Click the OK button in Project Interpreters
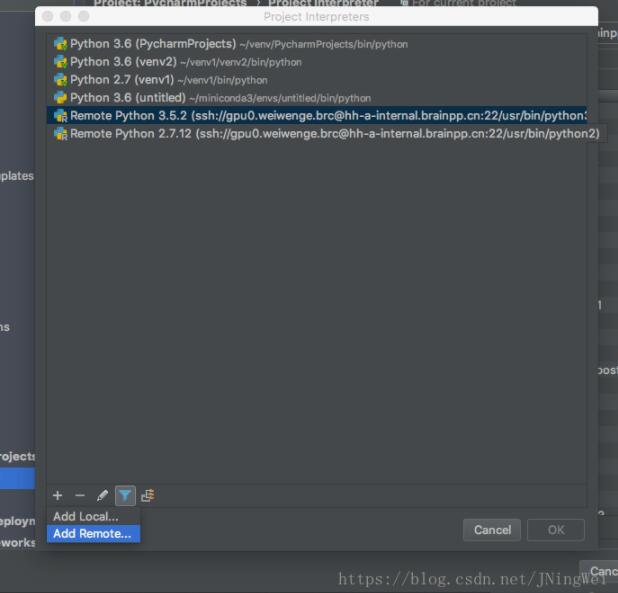618x593 pixels. coord(556,530)
